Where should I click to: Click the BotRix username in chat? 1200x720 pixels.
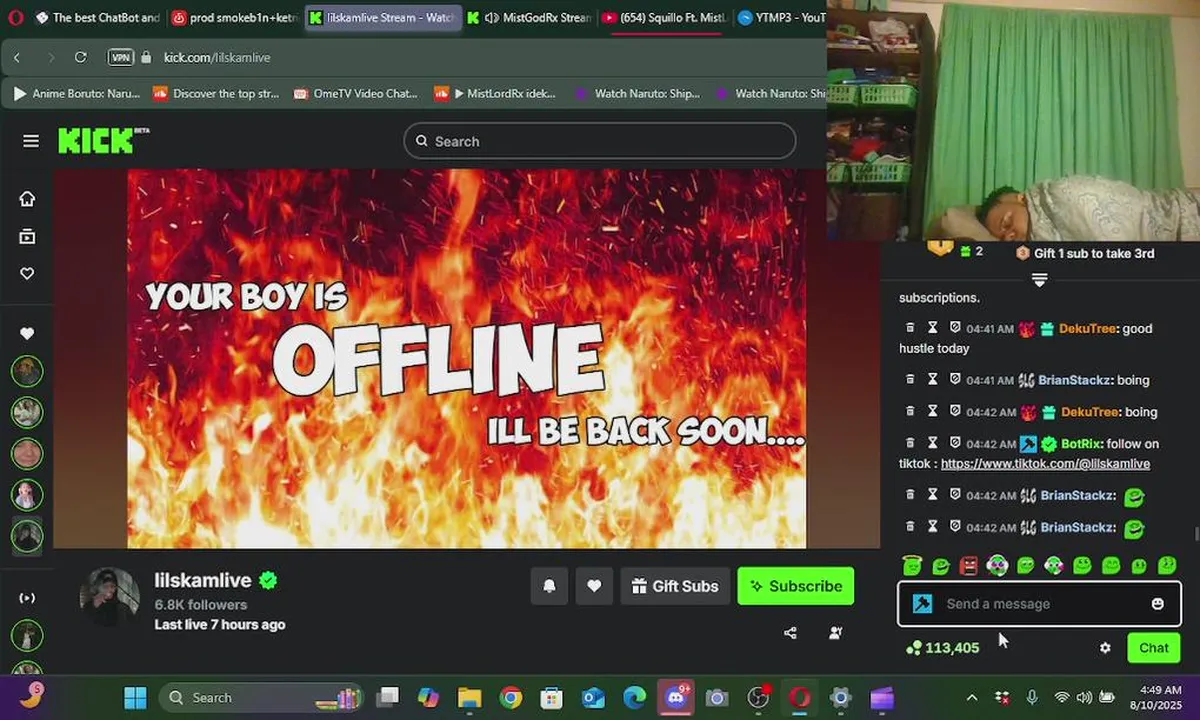1081,443
